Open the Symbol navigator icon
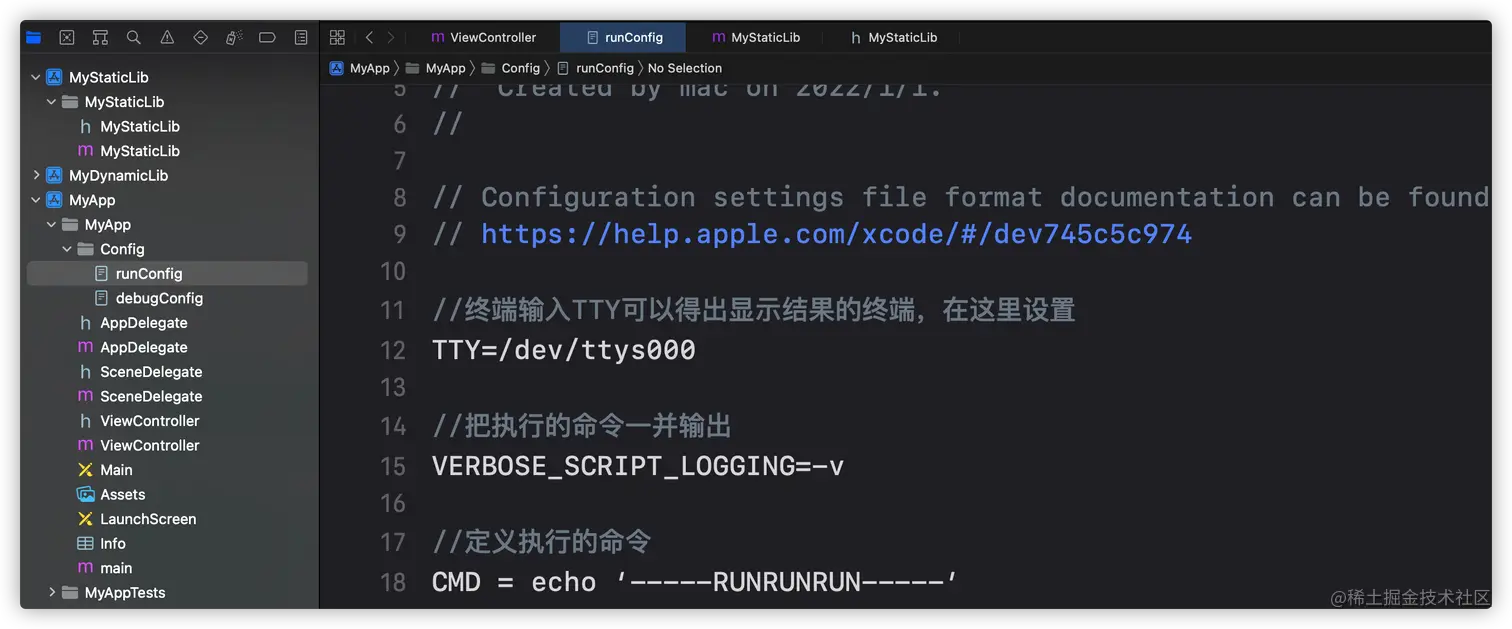Viewport: 1512px width, 629px height. 100,37
